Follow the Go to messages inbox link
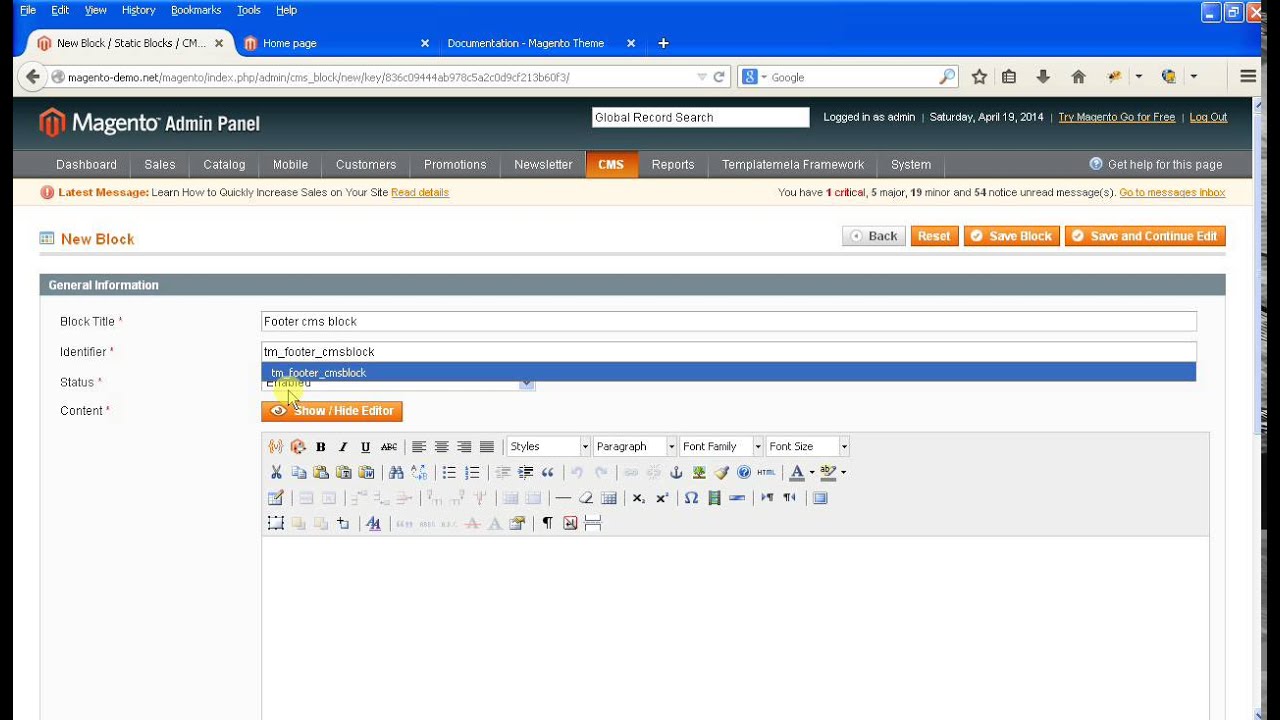The image size is (1280, 720). pyautogui.click(x=1172, y=192)
